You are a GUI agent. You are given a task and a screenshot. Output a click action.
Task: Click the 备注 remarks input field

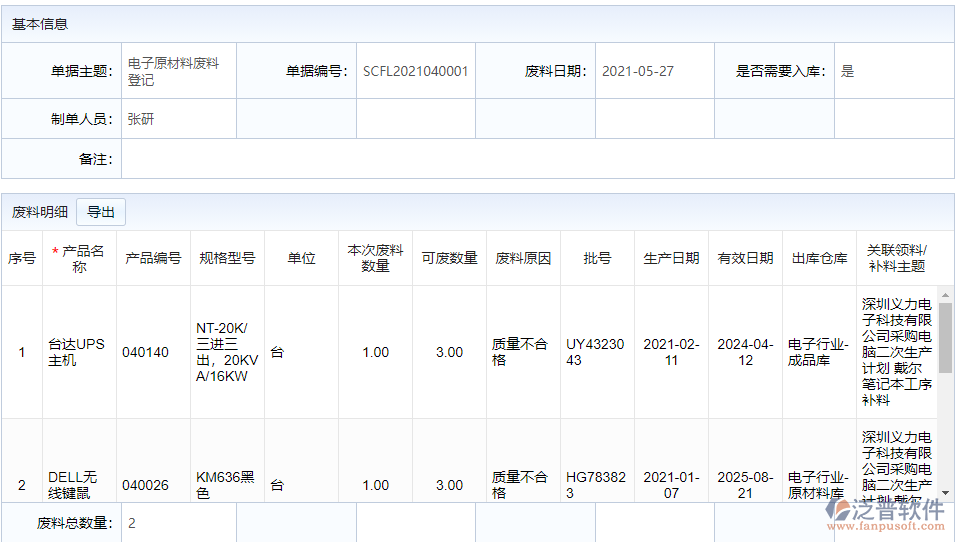pyautogui.click(x=536, y=159)
